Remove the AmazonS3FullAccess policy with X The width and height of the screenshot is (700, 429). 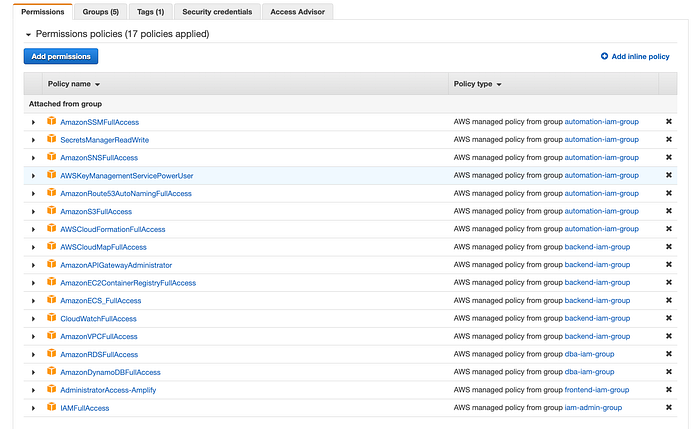669,211
